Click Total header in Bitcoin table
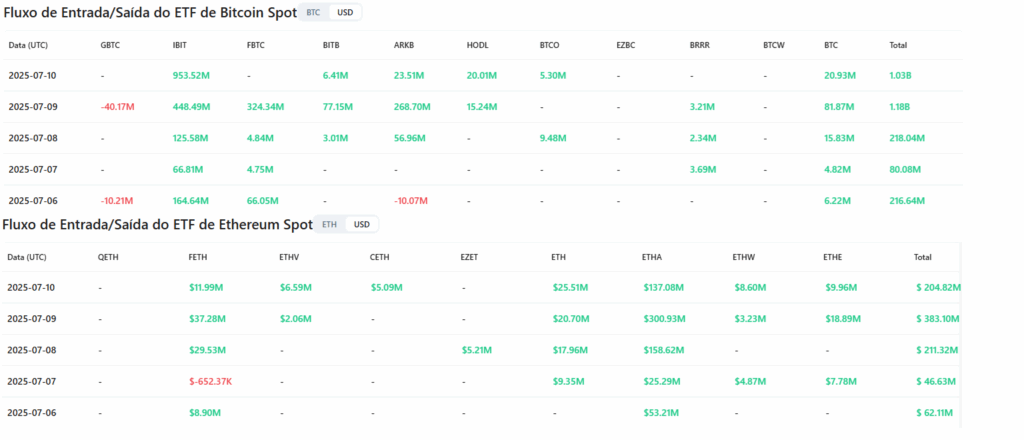This screenshot has width=1024, height=440. click(x=898, y=46)
